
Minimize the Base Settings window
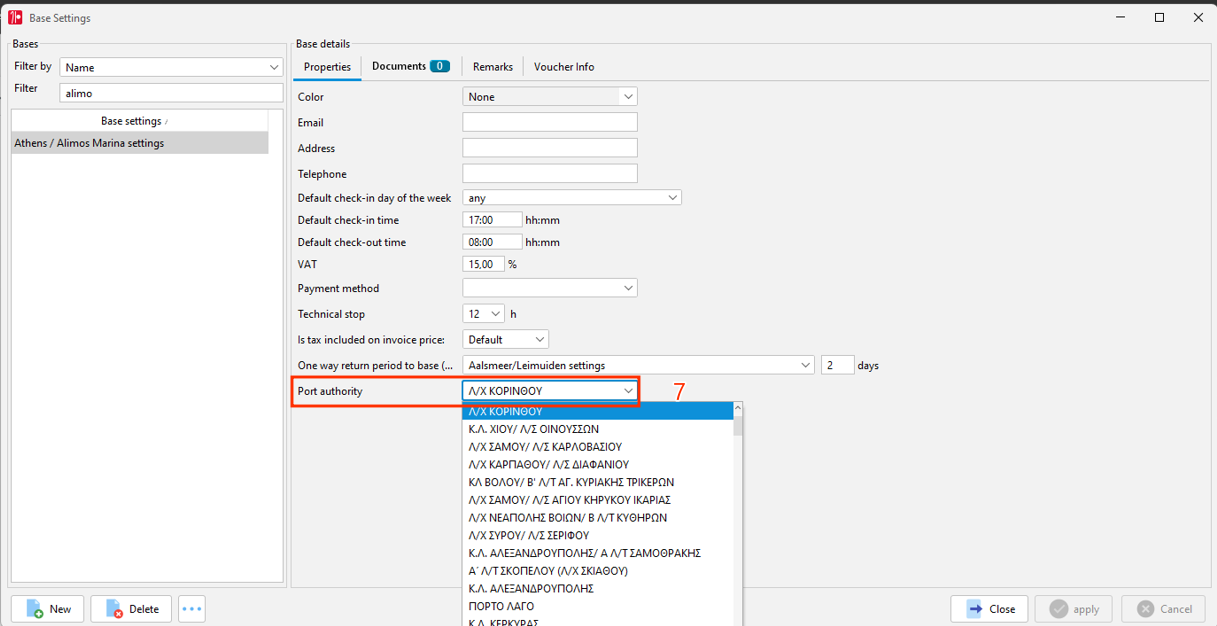pyautogui.click(x=1122, y=18)
